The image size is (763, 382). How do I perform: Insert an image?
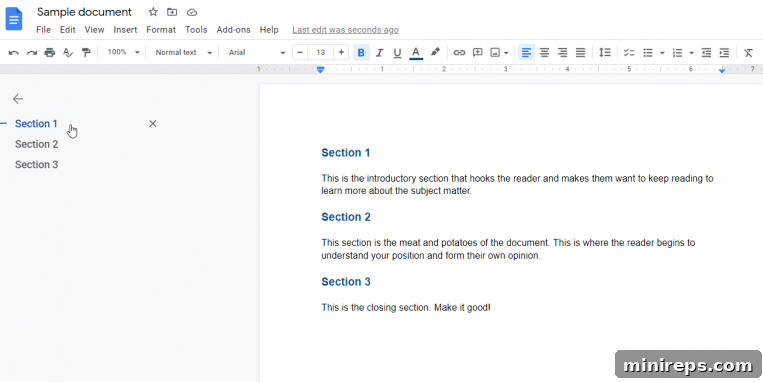pyautogui.click(x=495, y=53)
